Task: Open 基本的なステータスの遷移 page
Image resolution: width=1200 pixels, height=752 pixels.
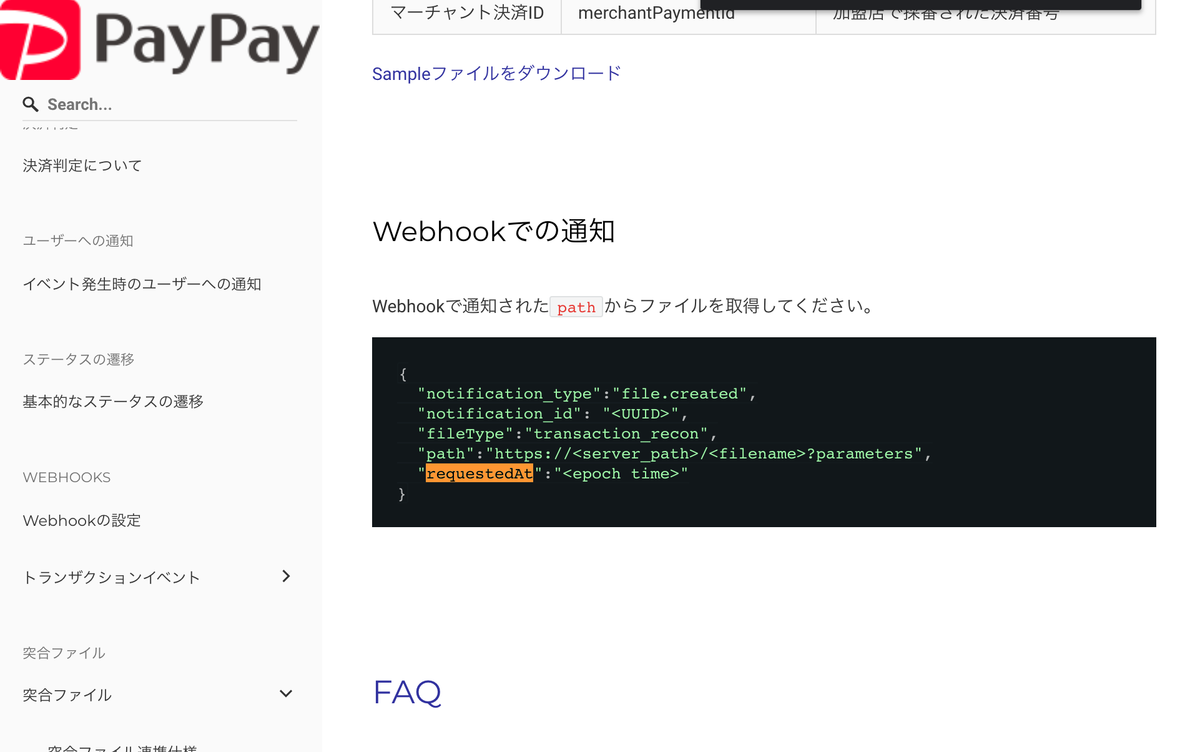Action: tap(111, 400)
